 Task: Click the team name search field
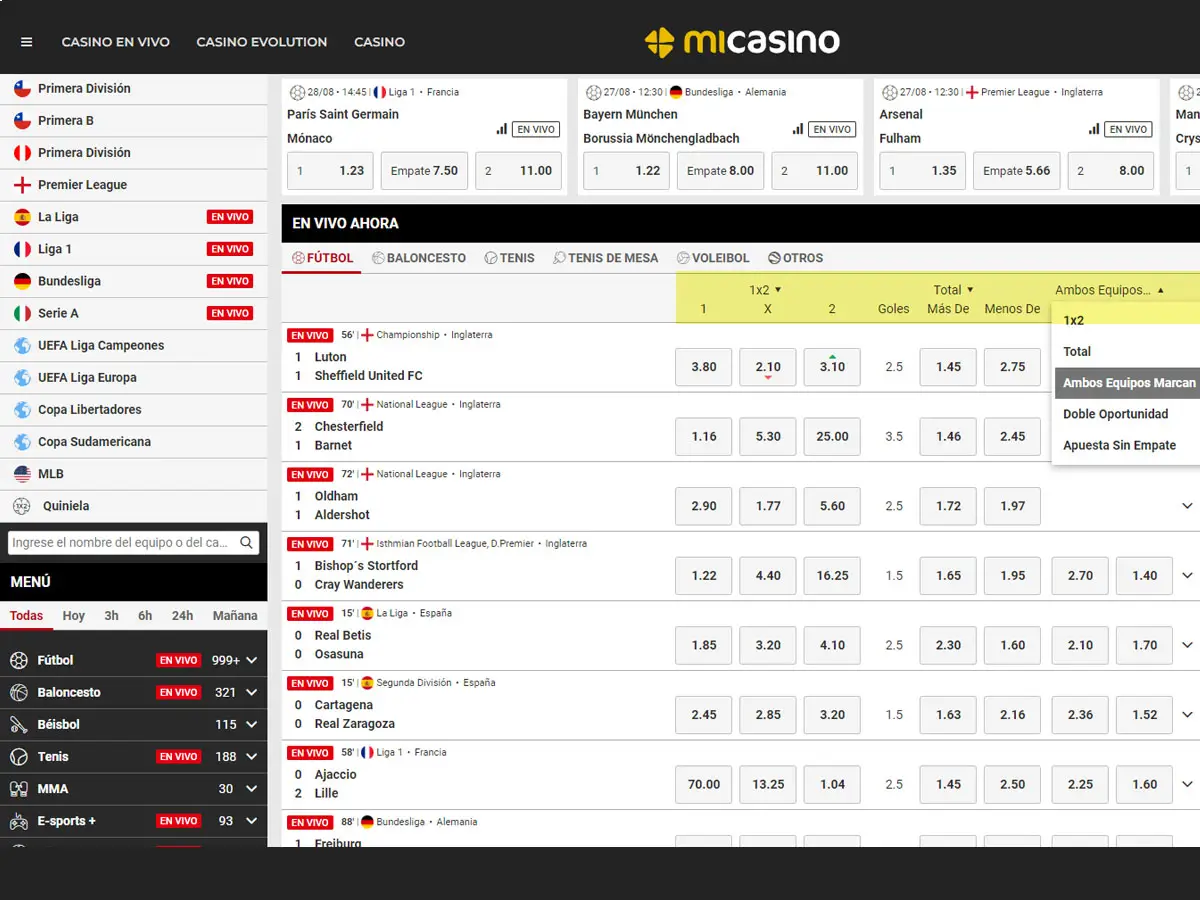pos(133,543)
